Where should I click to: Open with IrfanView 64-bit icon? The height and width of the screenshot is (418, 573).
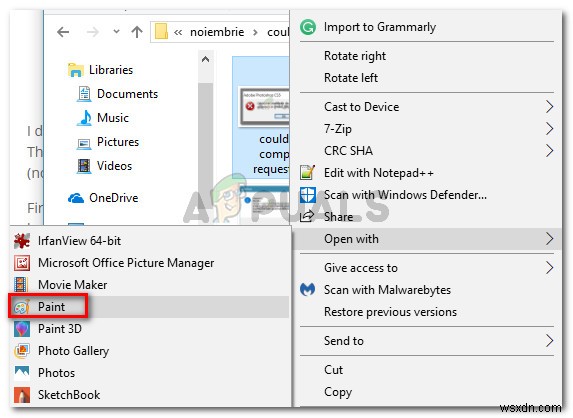(x=22, y=241)
